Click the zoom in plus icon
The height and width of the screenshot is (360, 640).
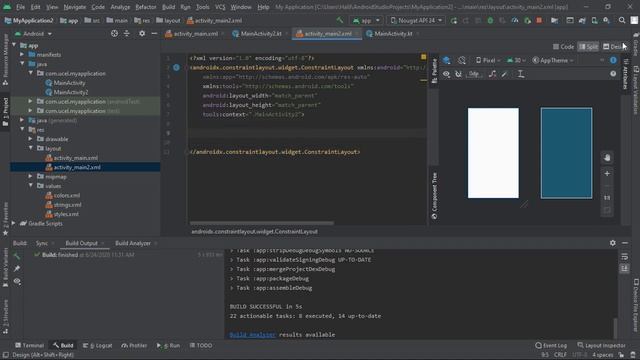607,173
